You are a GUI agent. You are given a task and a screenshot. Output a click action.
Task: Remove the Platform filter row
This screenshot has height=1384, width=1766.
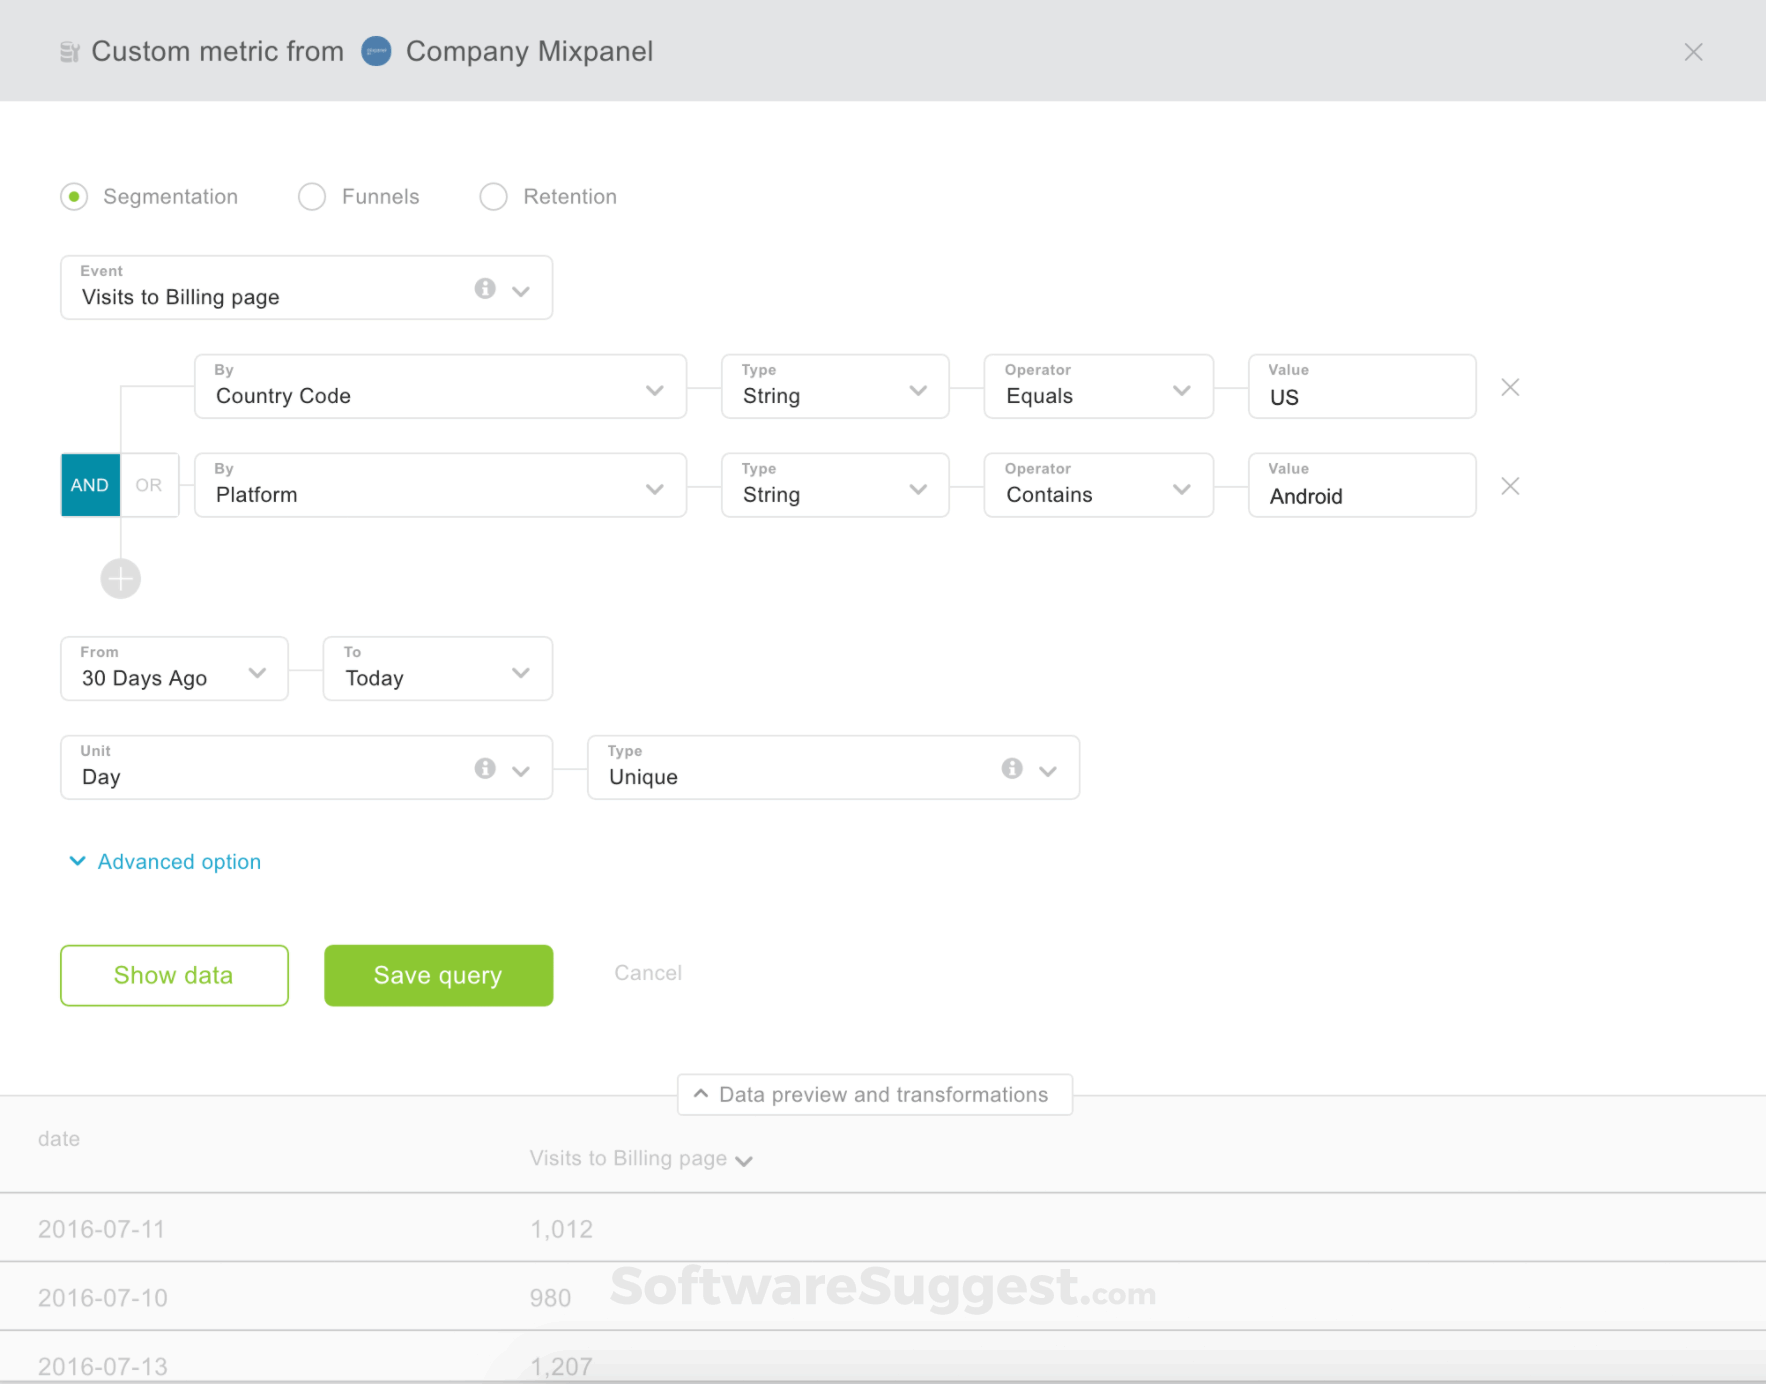click(1510, 486)
